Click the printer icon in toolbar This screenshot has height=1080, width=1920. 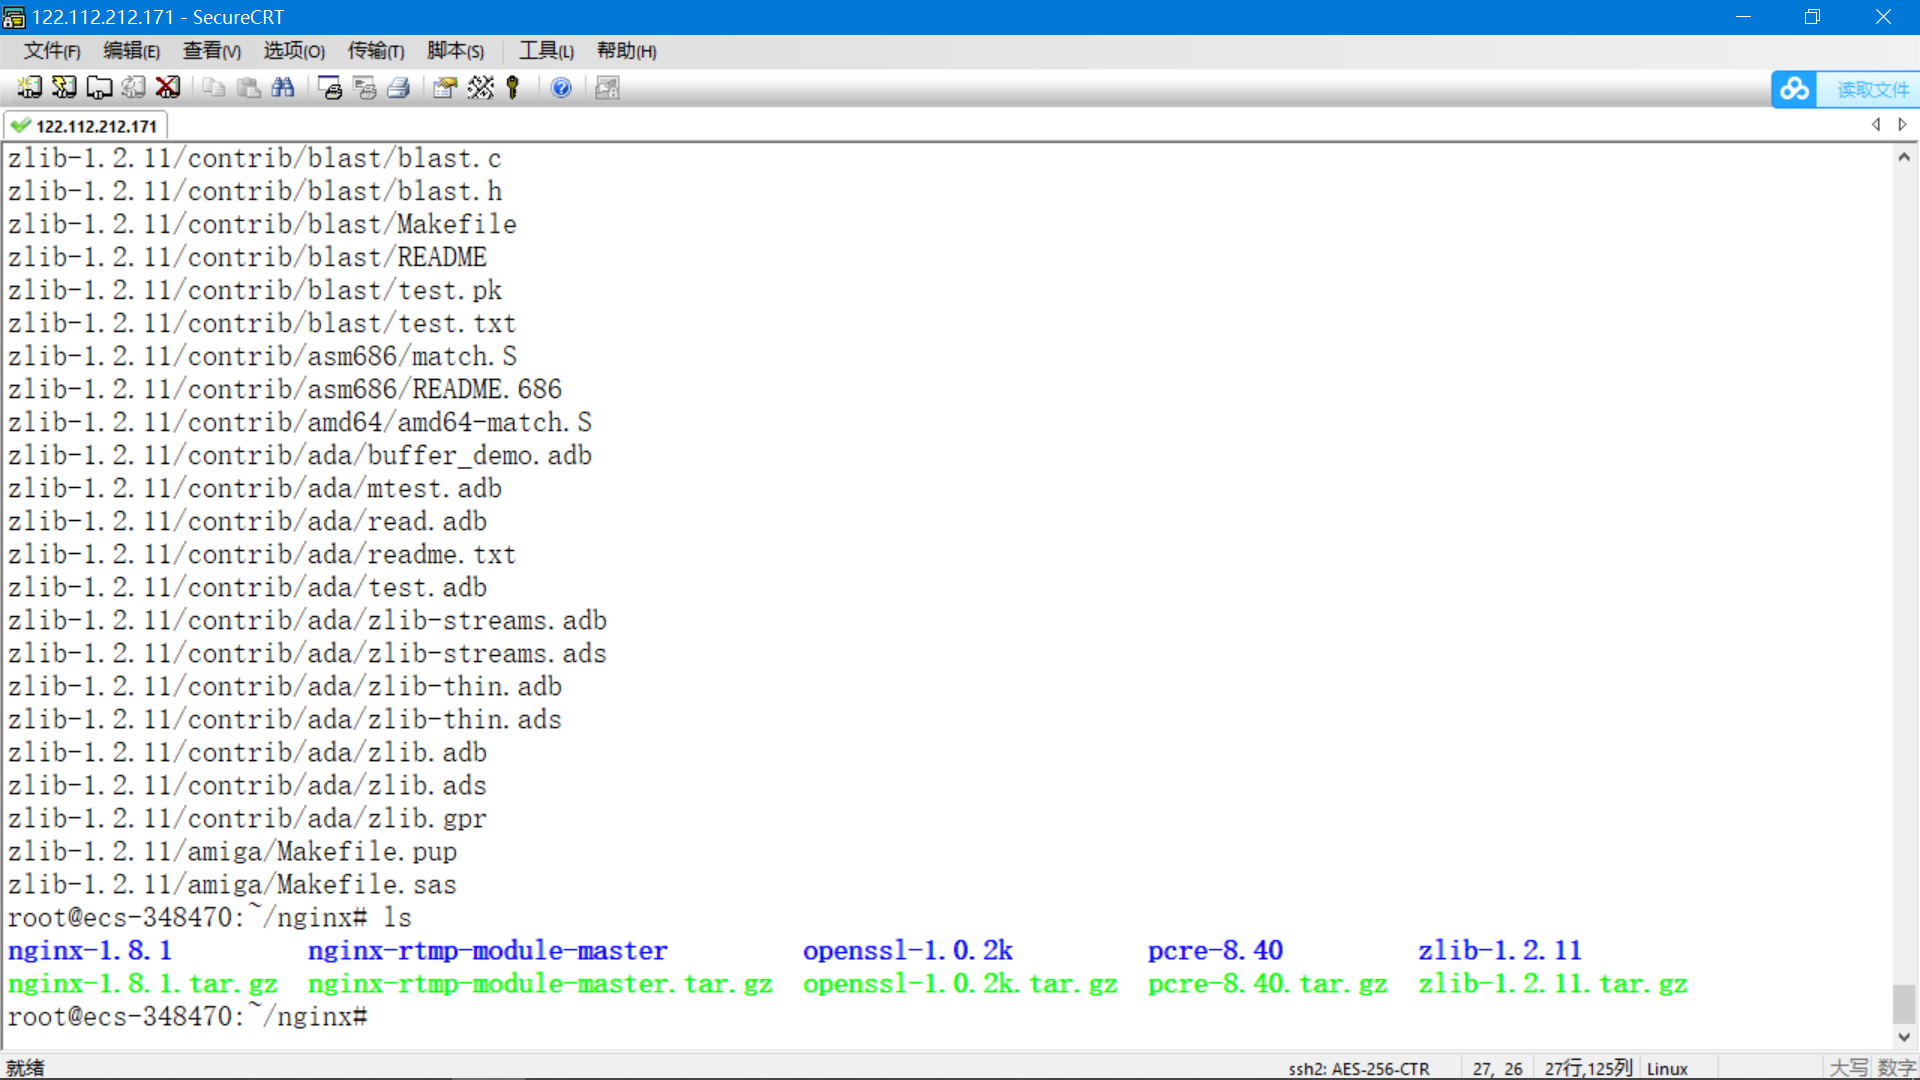398,88
